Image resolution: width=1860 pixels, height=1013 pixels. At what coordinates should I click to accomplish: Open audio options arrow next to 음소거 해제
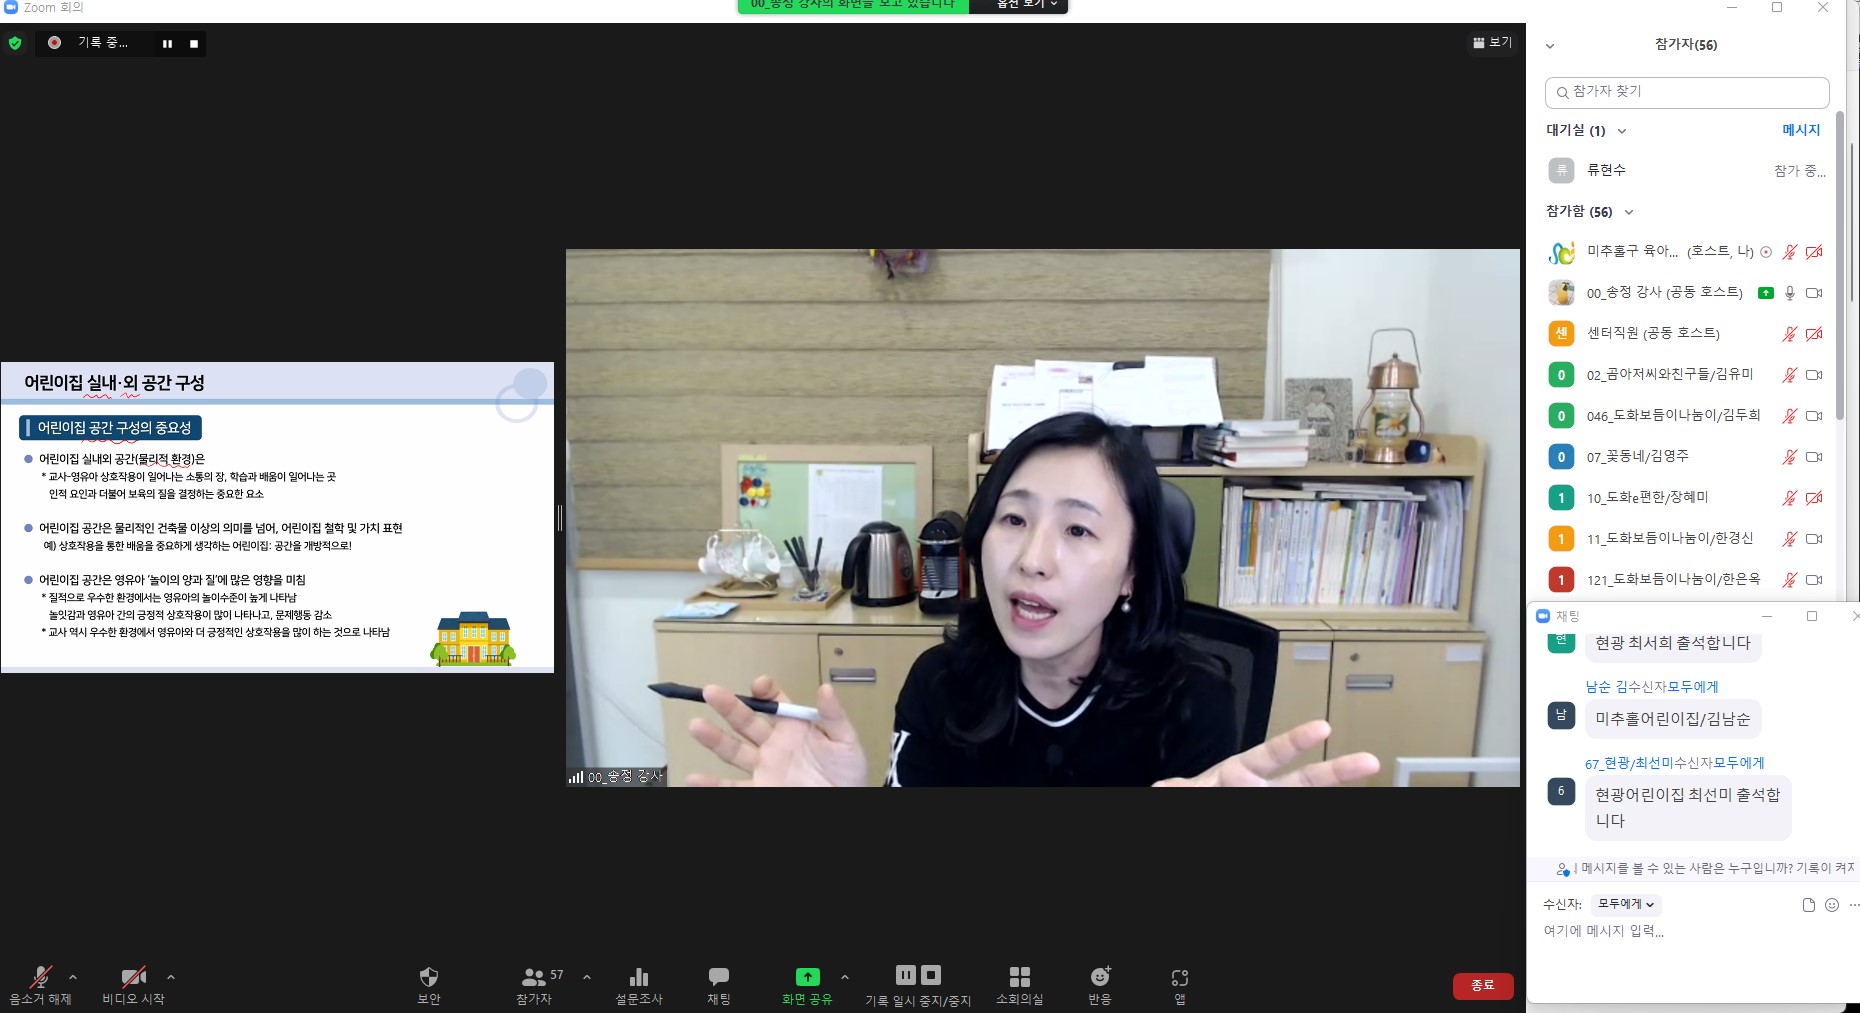click(73, 977)
